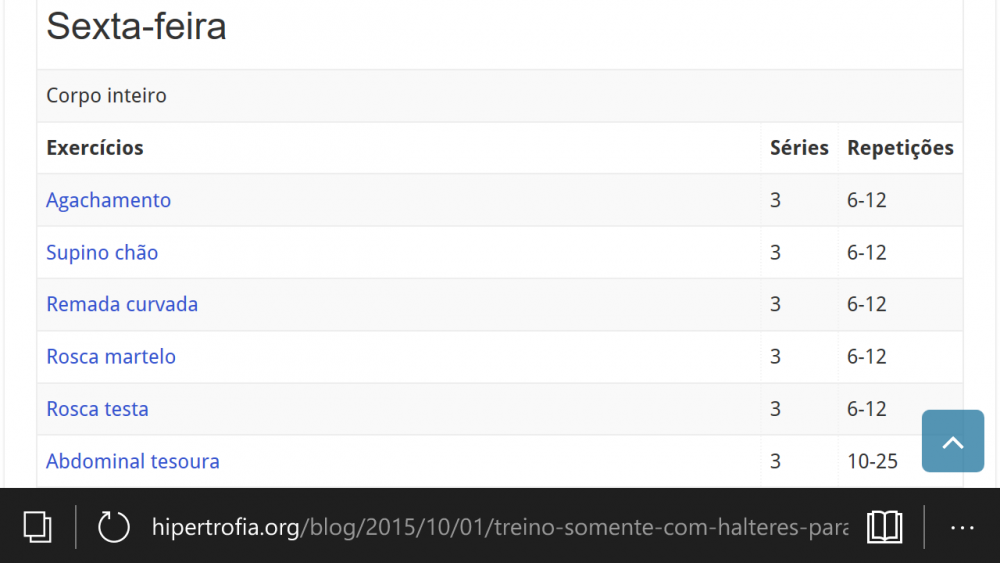
Task: Open the Rosca testa link
Action: pos(97,409)
